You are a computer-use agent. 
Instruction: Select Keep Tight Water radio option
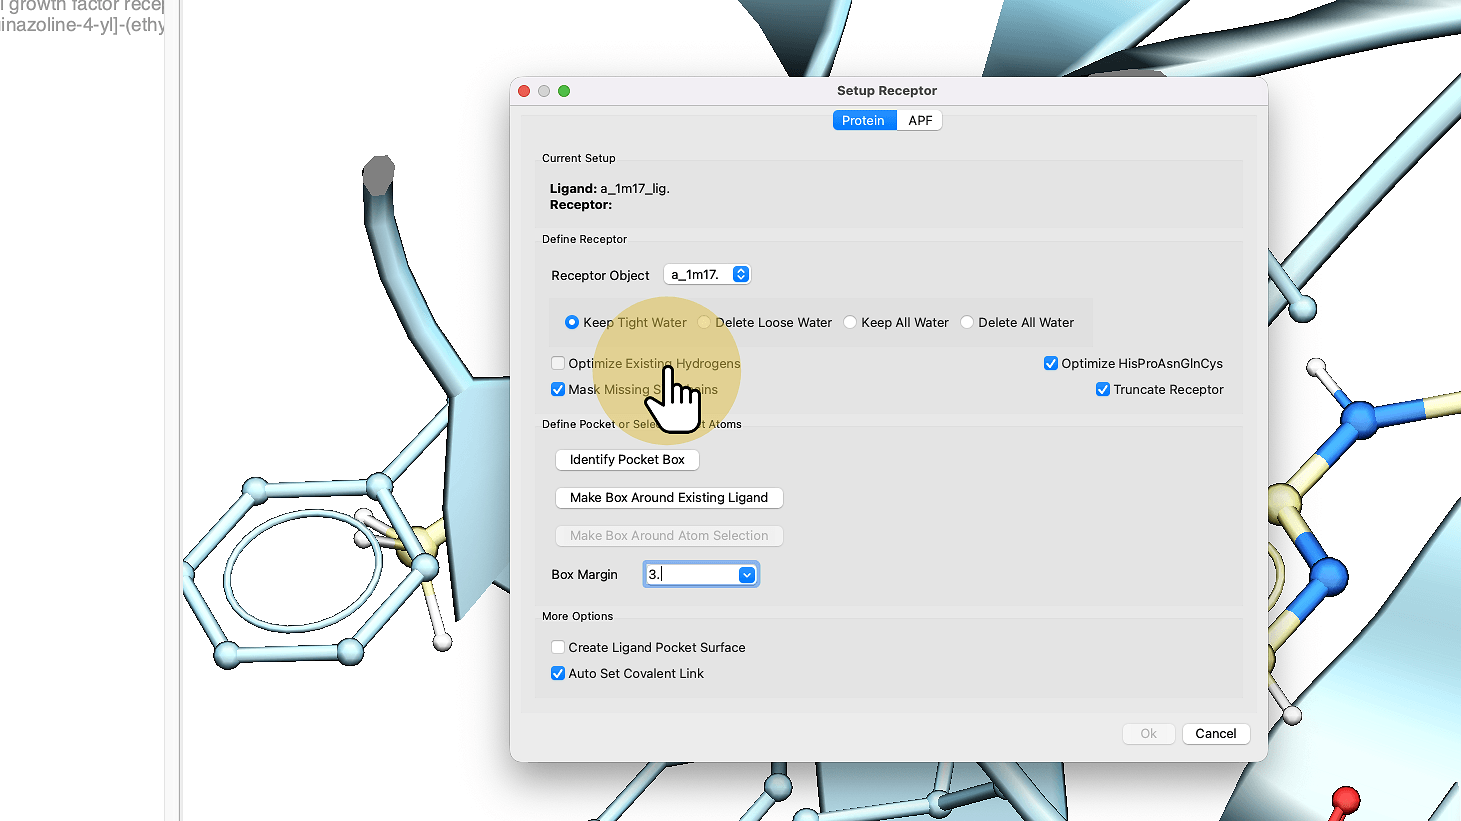point(572,322)
